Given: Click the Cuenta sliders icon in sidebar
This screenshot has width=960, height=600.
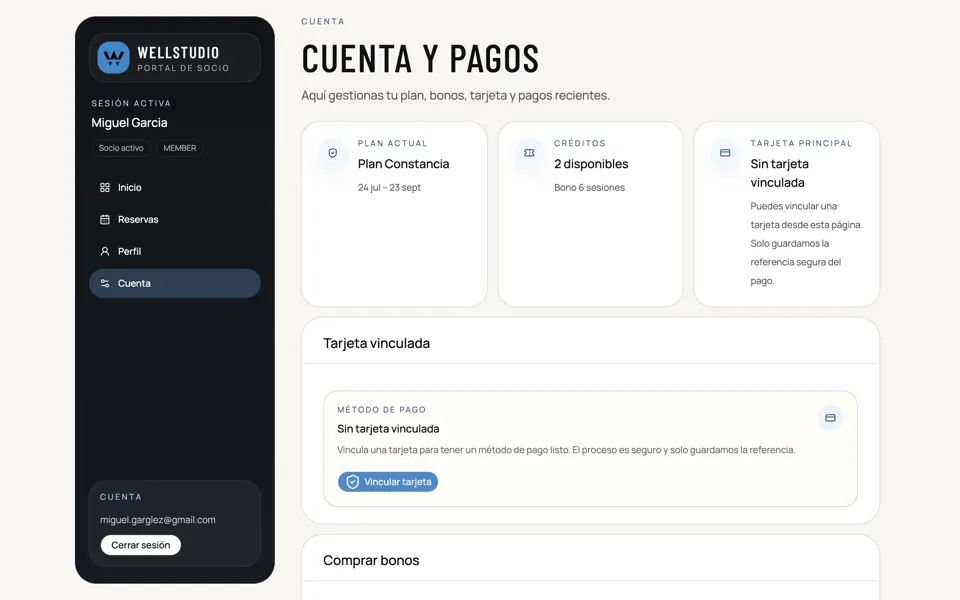Looking at the screenshot, I should (x=105, y=283).
